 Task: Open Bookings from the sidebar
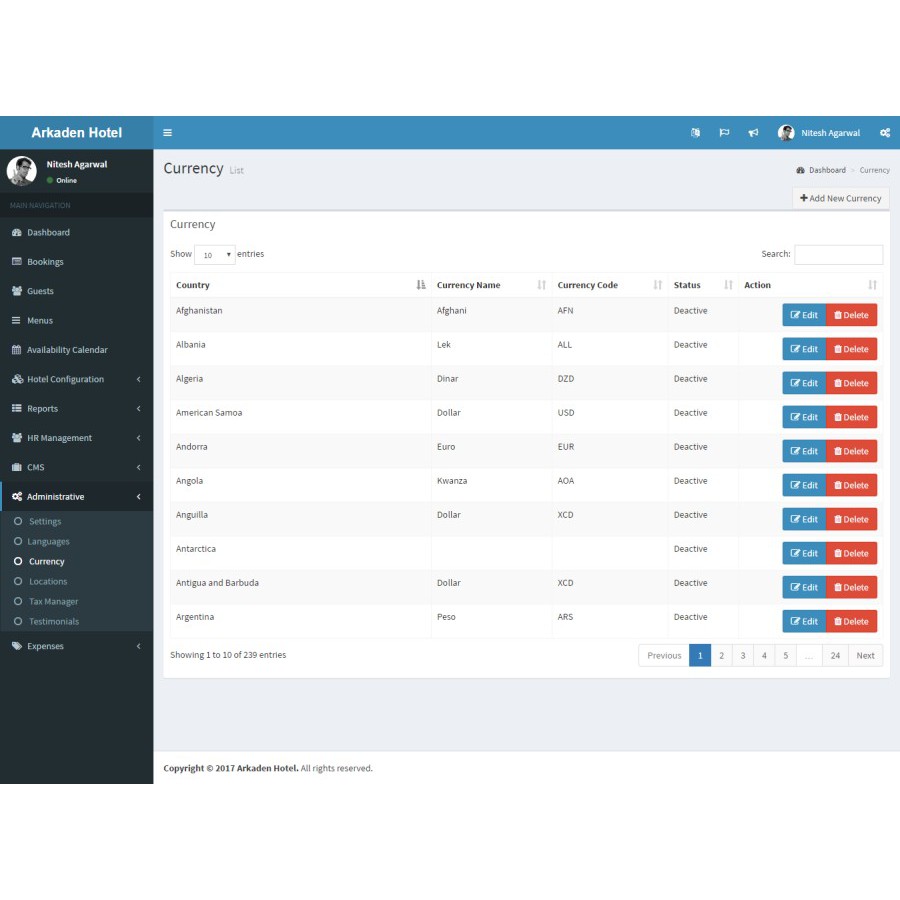(45, 262)
